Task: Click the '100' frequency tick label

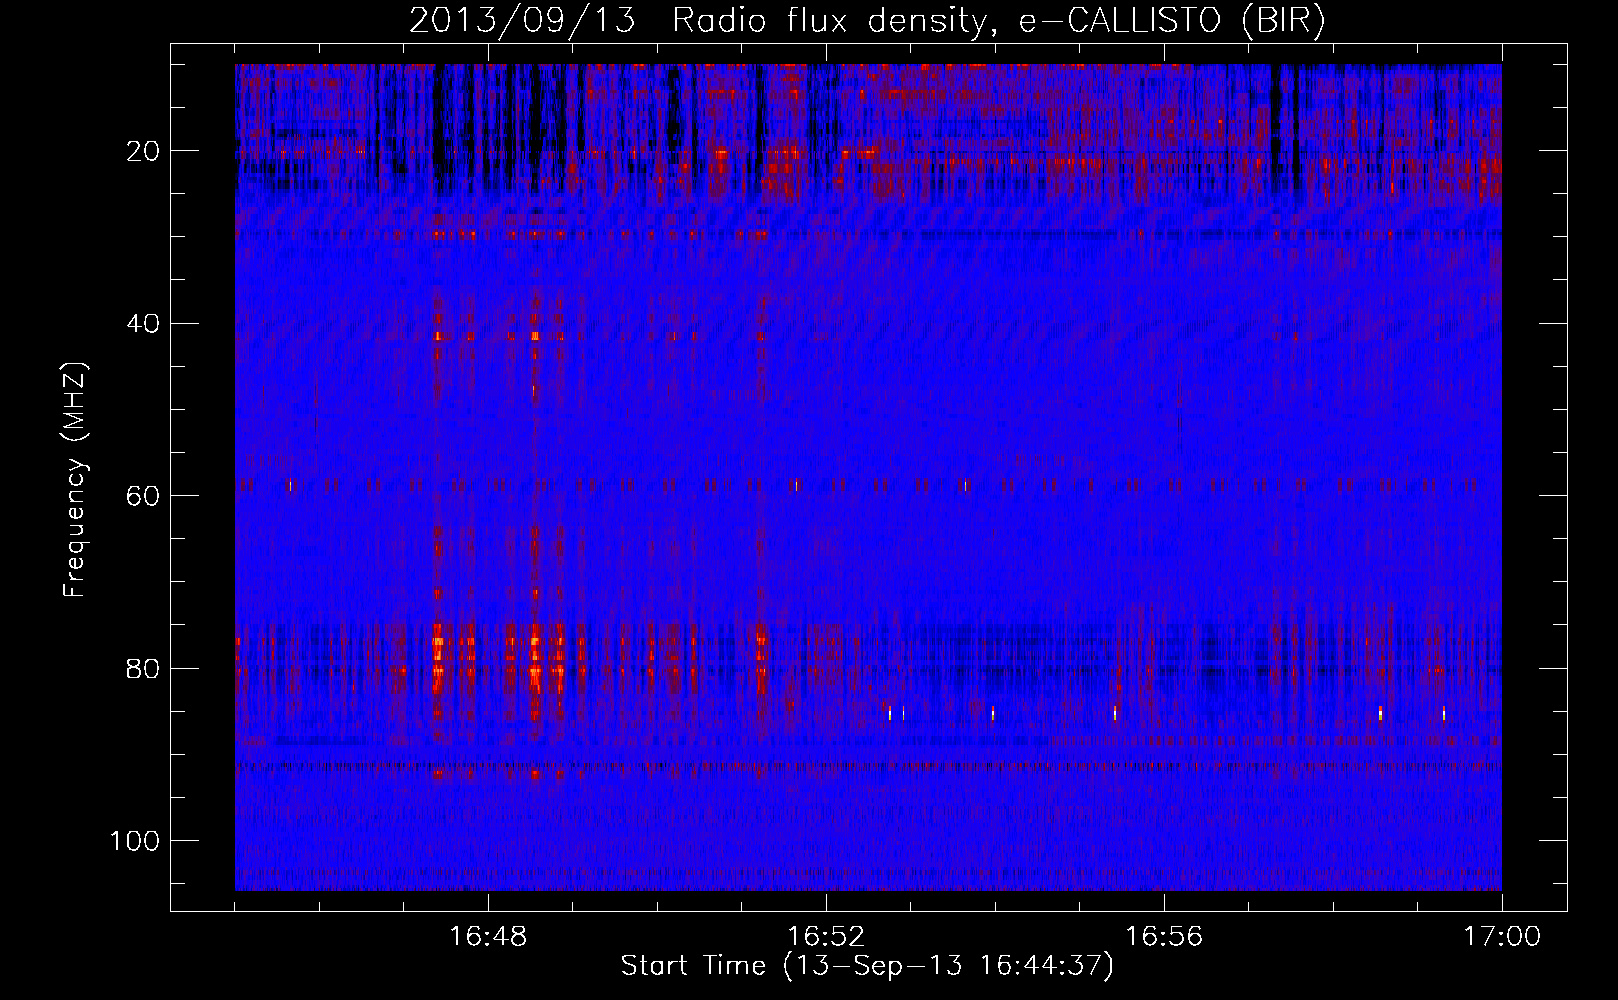Action: (136, 841)
